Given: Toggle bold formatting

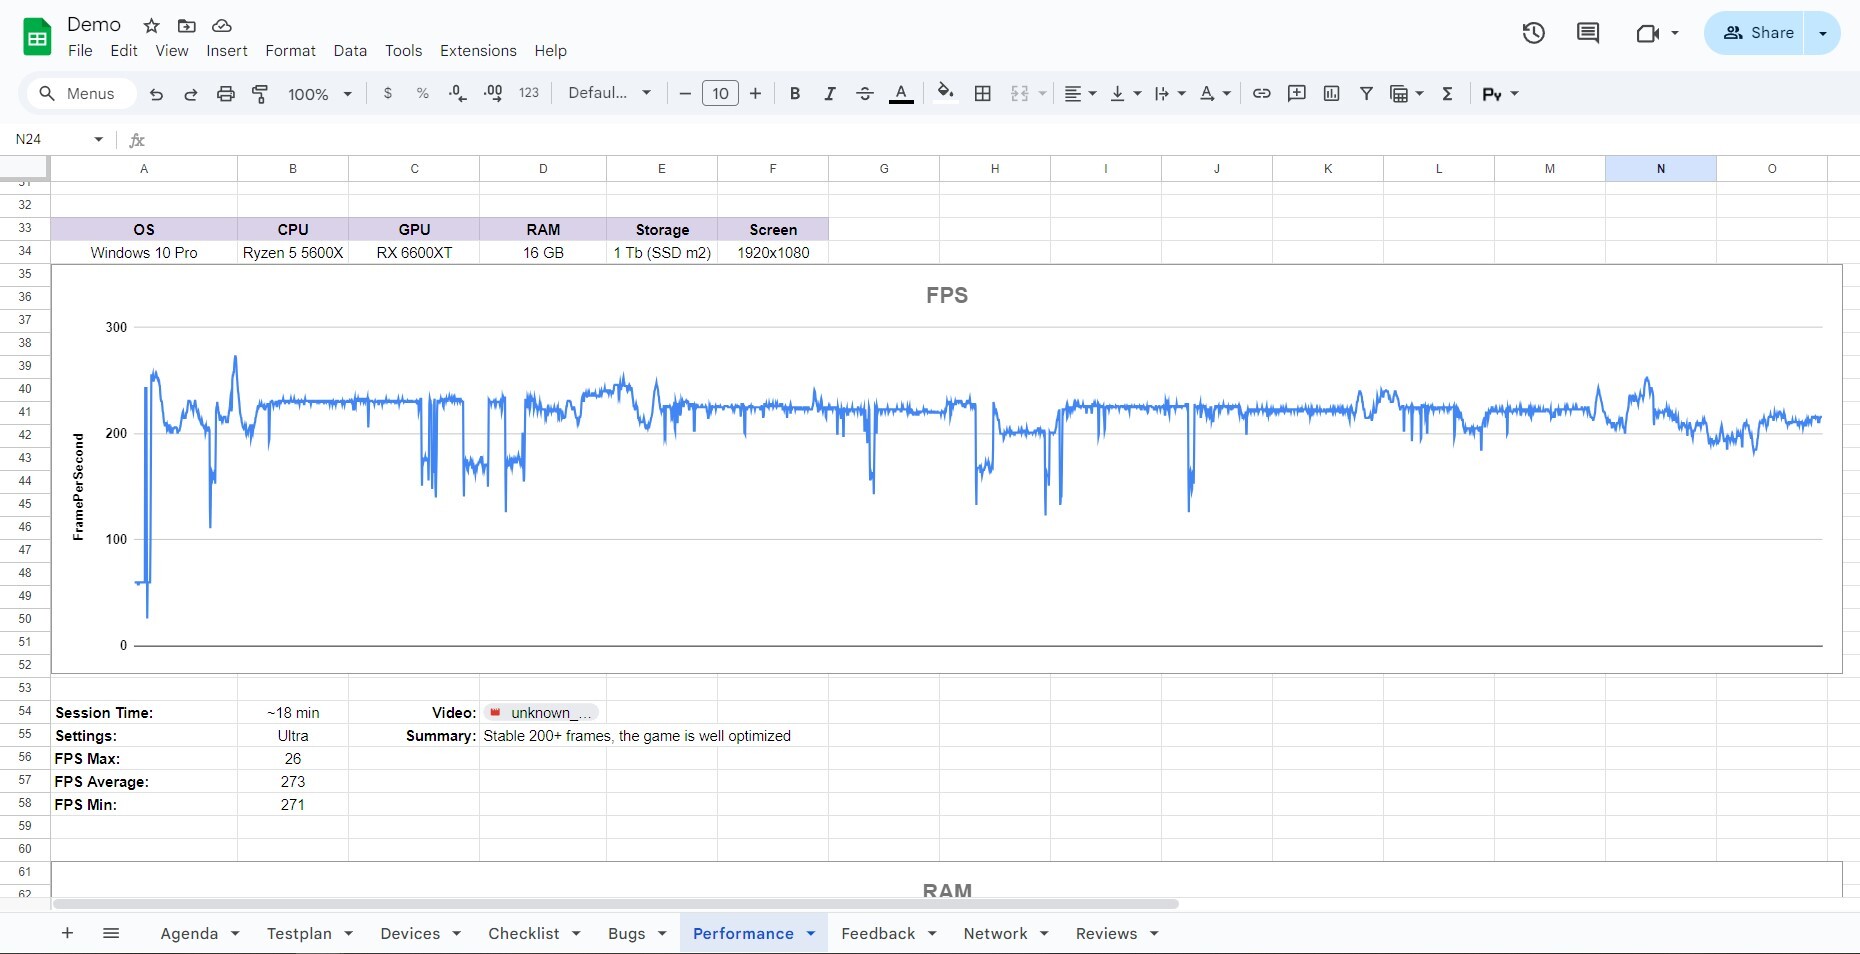Looking at the screenshot, I should [795, 94].
